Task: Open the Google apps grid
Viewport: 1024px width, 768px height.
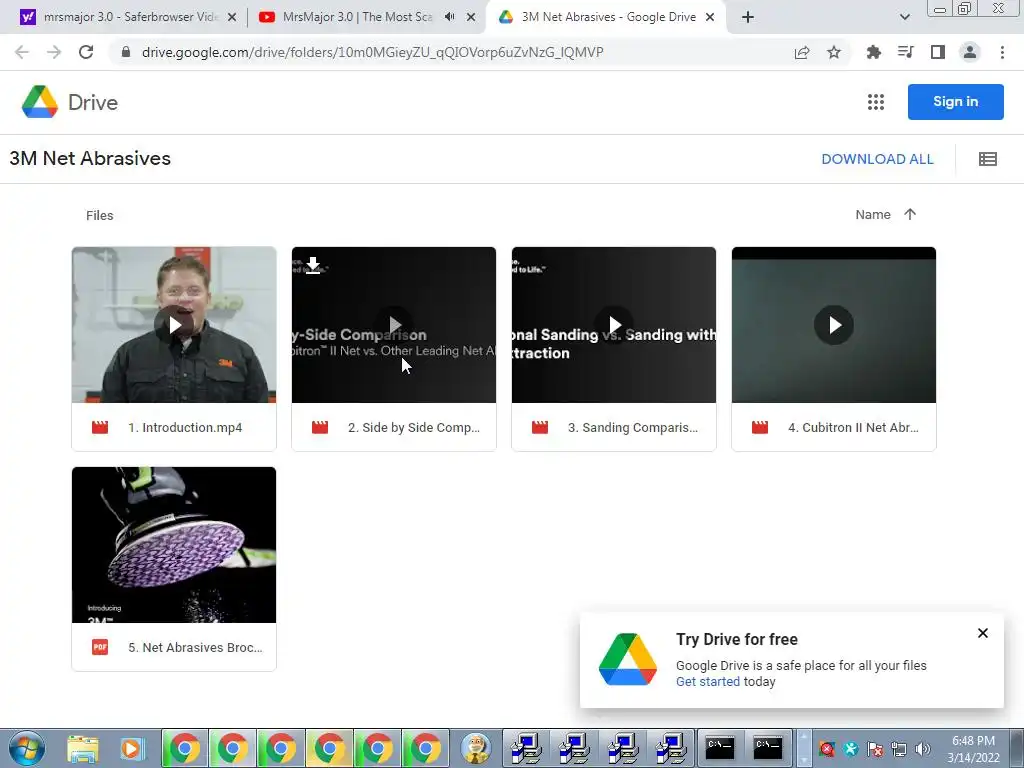Action: [875, 102]
